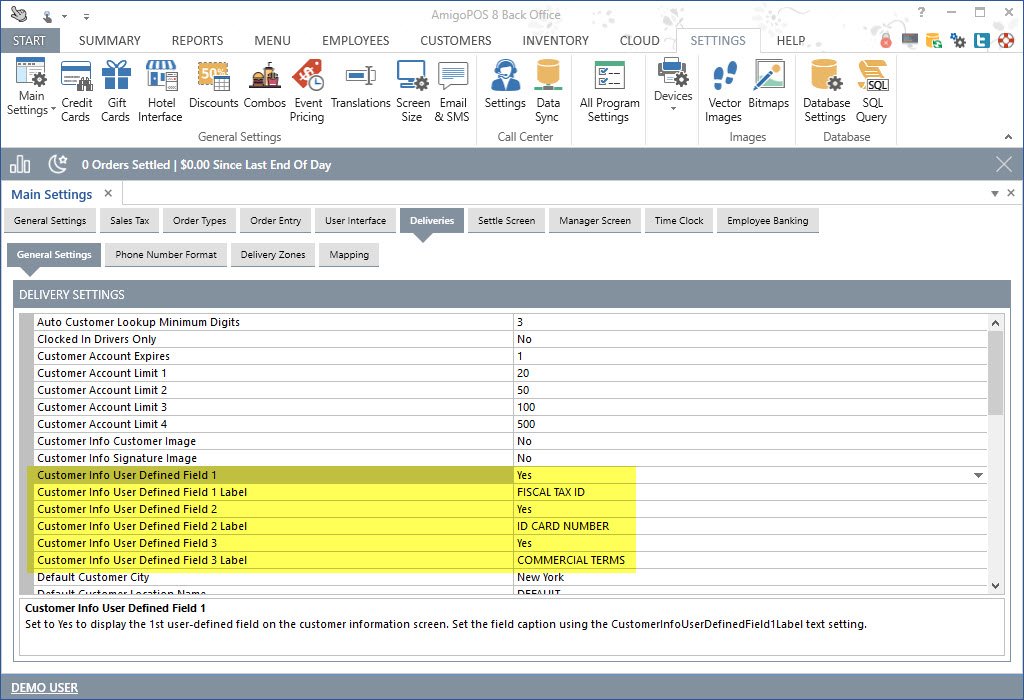Select the Delivery Zones sub-tab
Image resolution: width=1024 pixels, height=700 pixels.
[x=273, y=255]
